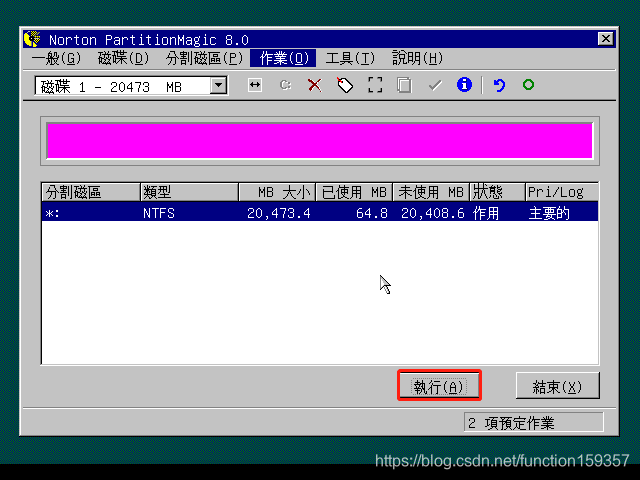Click the red X delete partition icon
This screenshot has width=640, height=480.
pyautogui.click(x=315, y=85)
